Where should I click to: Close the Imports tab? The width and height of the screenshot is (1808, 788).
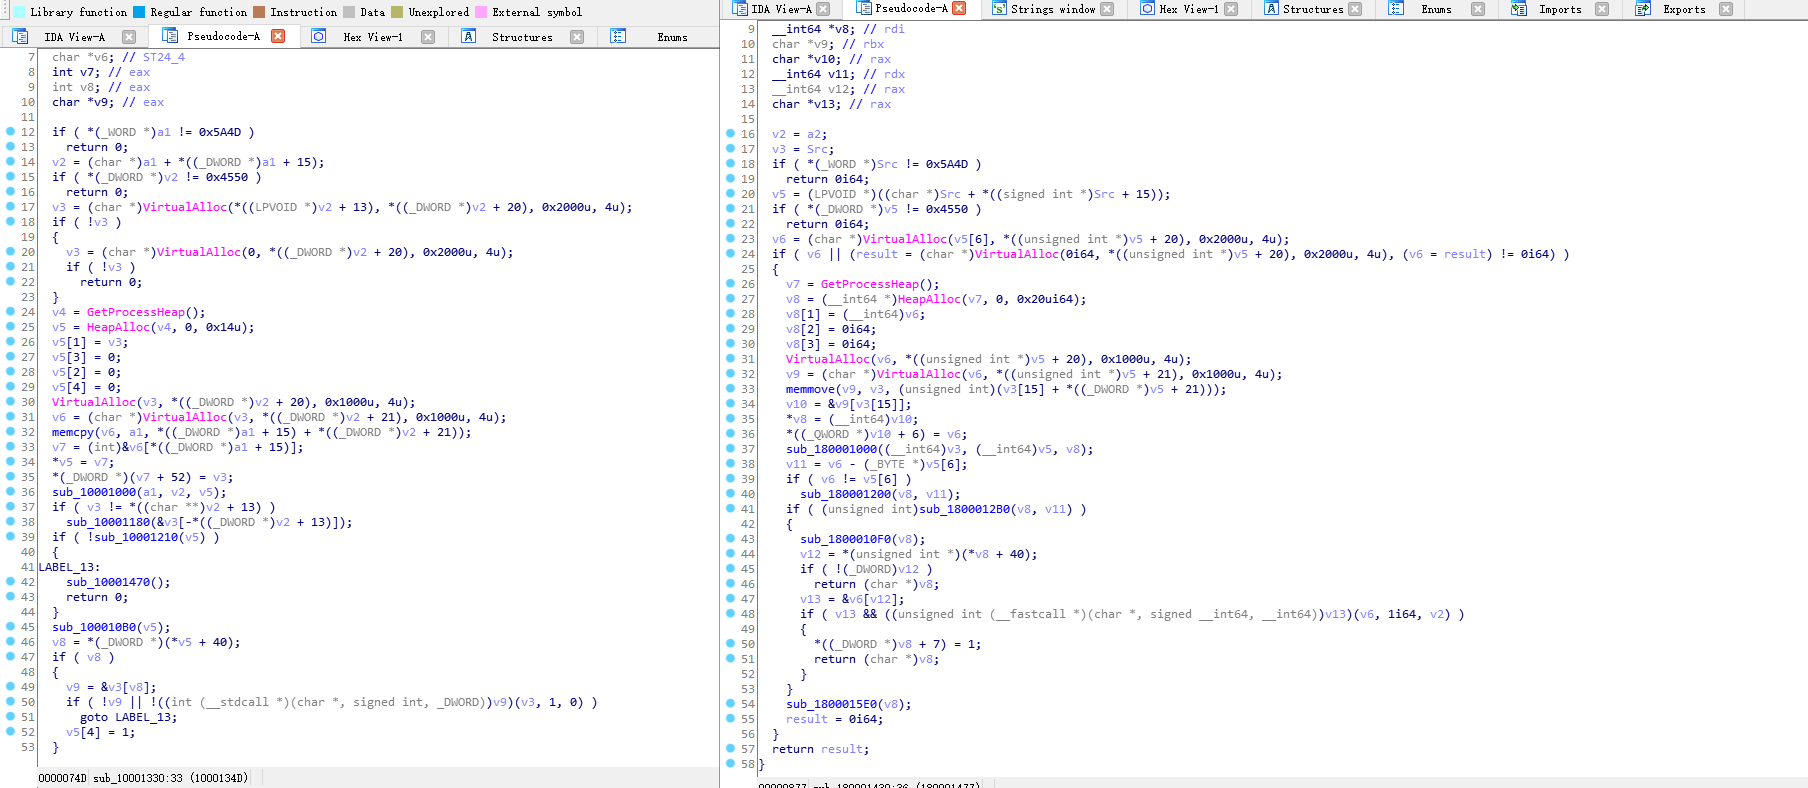[1602, 9]
